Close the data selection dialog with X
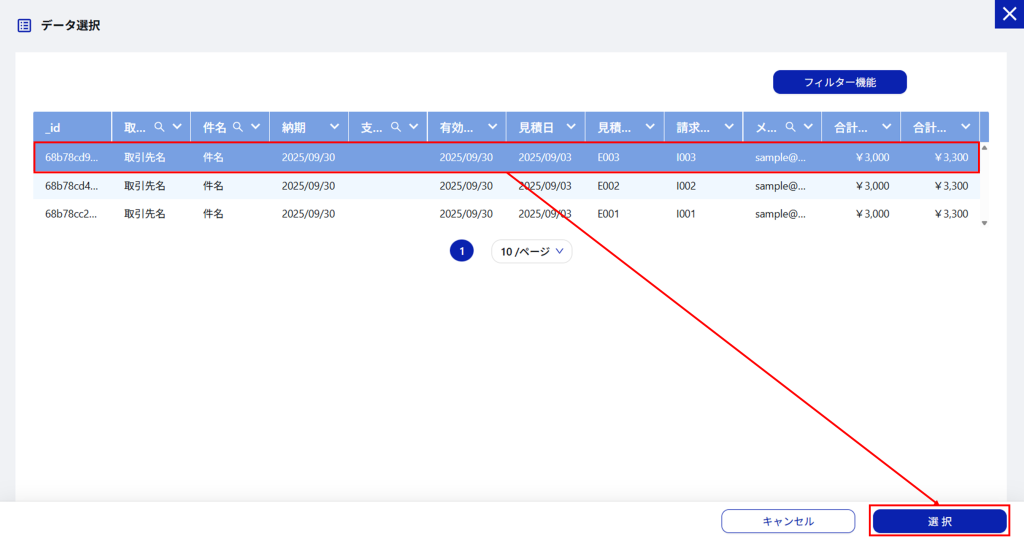Image resolution: width=1024 pixels, height=539 pixels. [1008, 14]
